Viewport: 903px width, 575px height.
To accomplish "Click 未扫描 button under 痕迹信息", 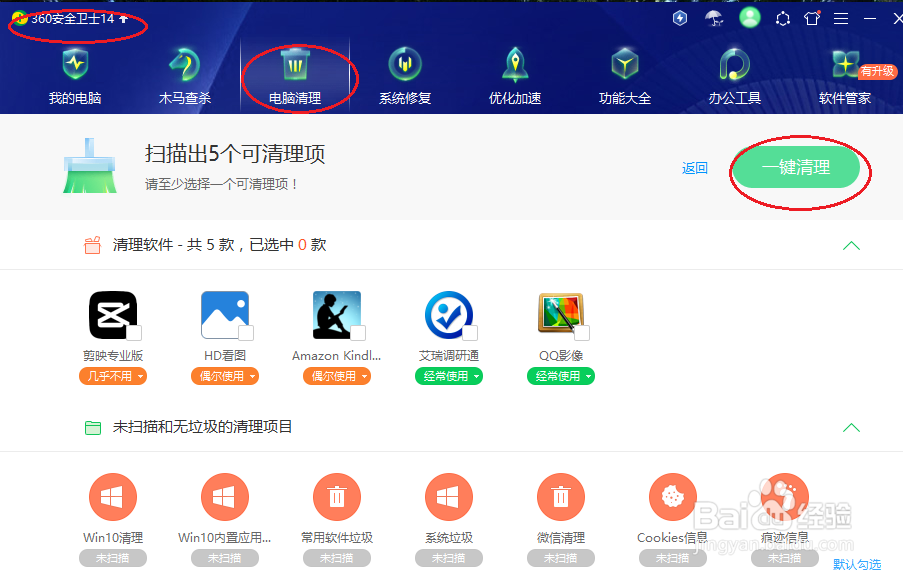I will pos(784,558).
